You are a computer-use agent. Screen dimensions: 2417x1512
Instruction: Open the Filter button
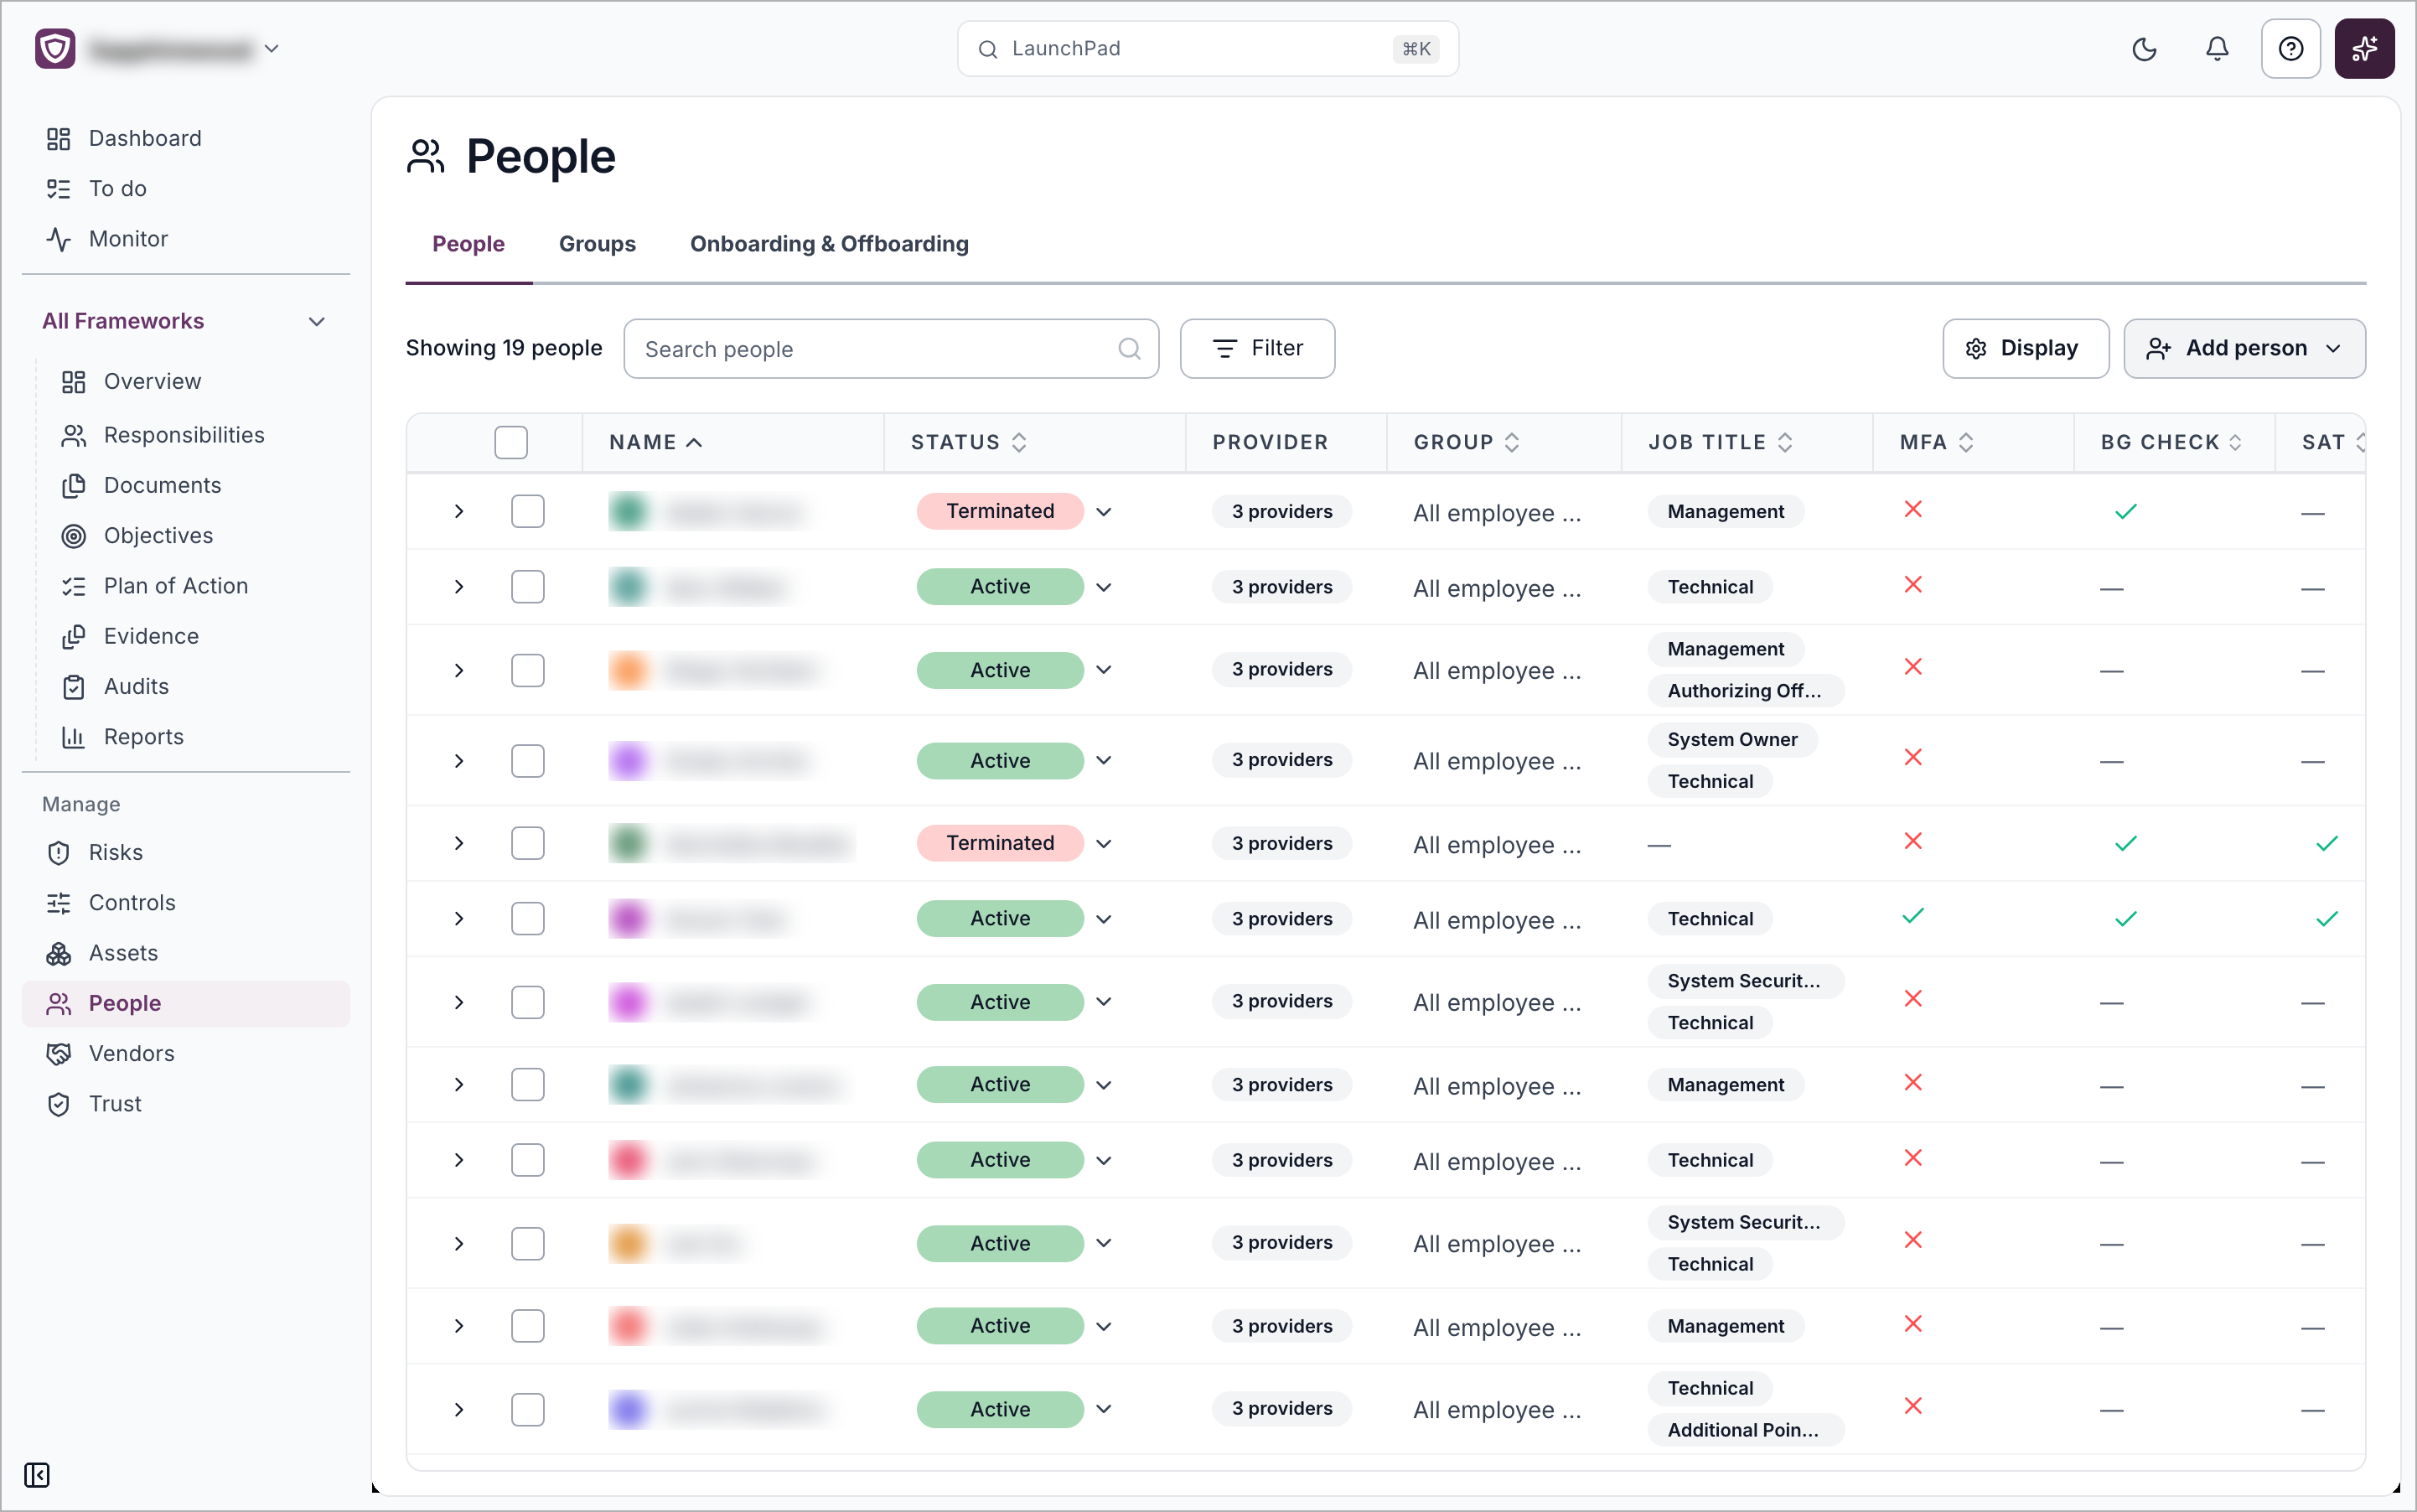coord(1257,348)
